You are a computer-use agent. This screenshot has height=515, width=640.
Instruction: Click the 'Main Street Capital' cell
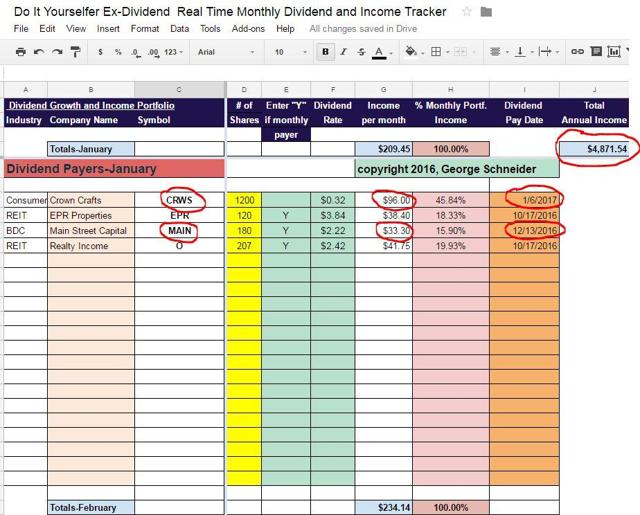pyautogui.click(x=91, y=231)
